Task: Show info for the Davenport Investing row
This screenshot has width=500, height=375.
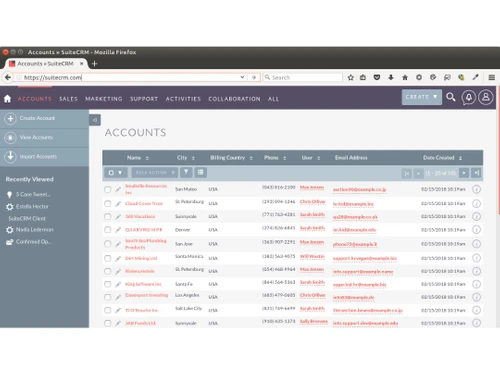Action: coord(476,297)
